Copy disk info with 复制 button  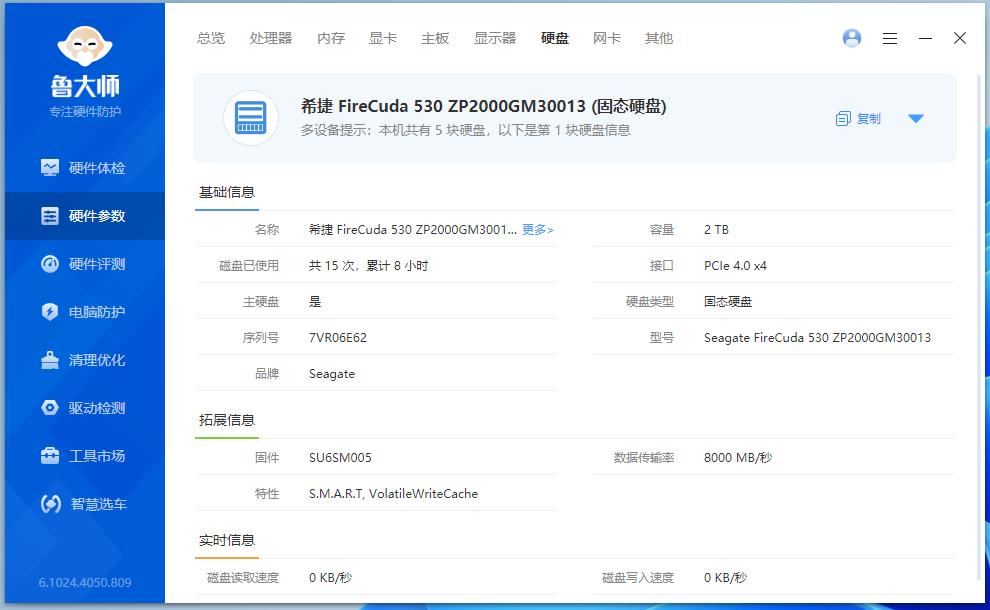coord(858,119)
